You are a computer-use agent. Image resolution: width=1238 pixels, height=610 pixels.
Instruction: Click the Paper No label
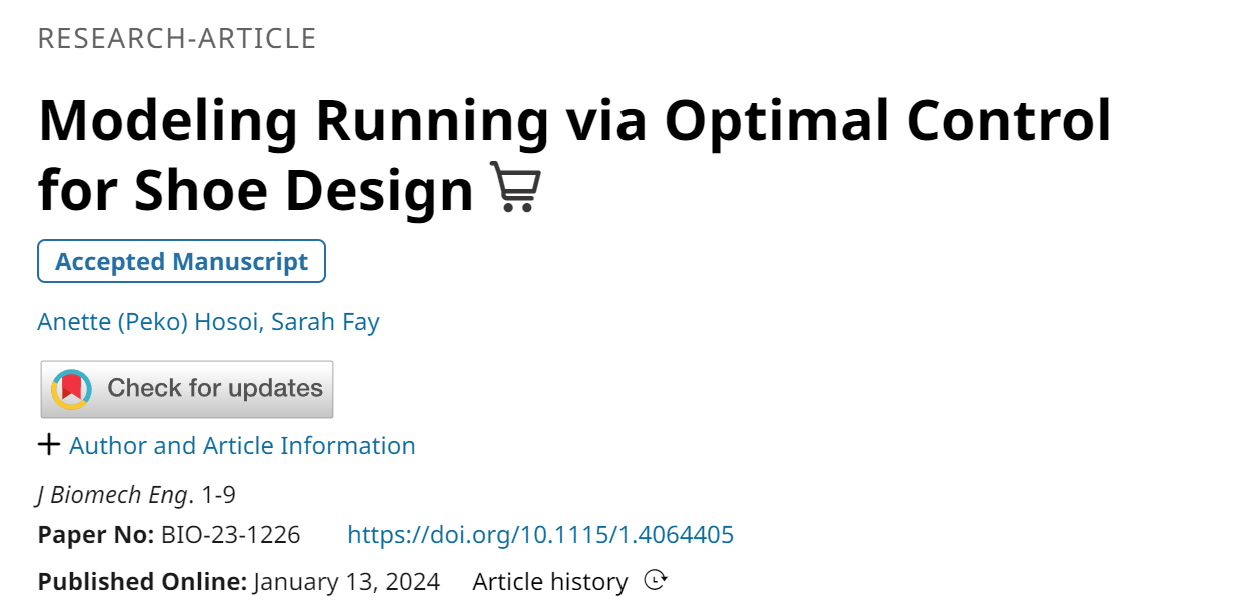(x=96, y=535)
